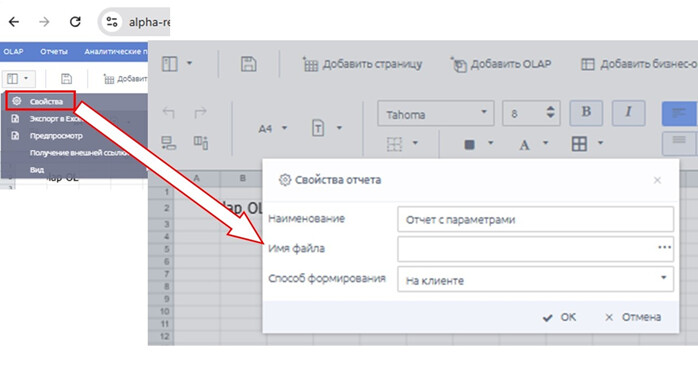This screenshot has height=392, width=698.
Task: Open the Аналитические menu tab
Action: click(x=116, y=52)
